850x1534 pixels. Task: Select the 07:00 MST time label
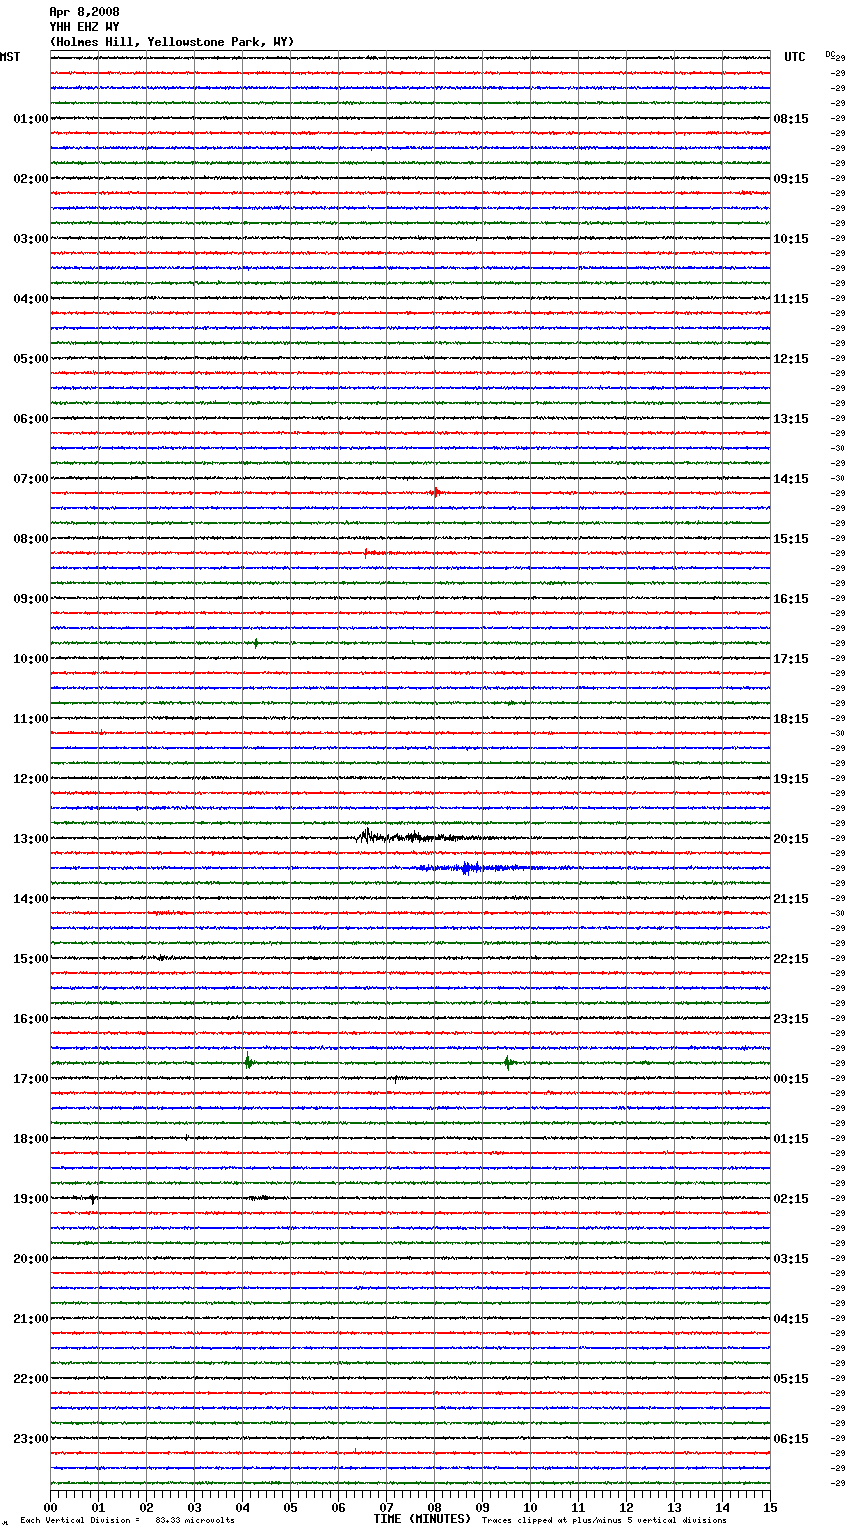point(31,479)
